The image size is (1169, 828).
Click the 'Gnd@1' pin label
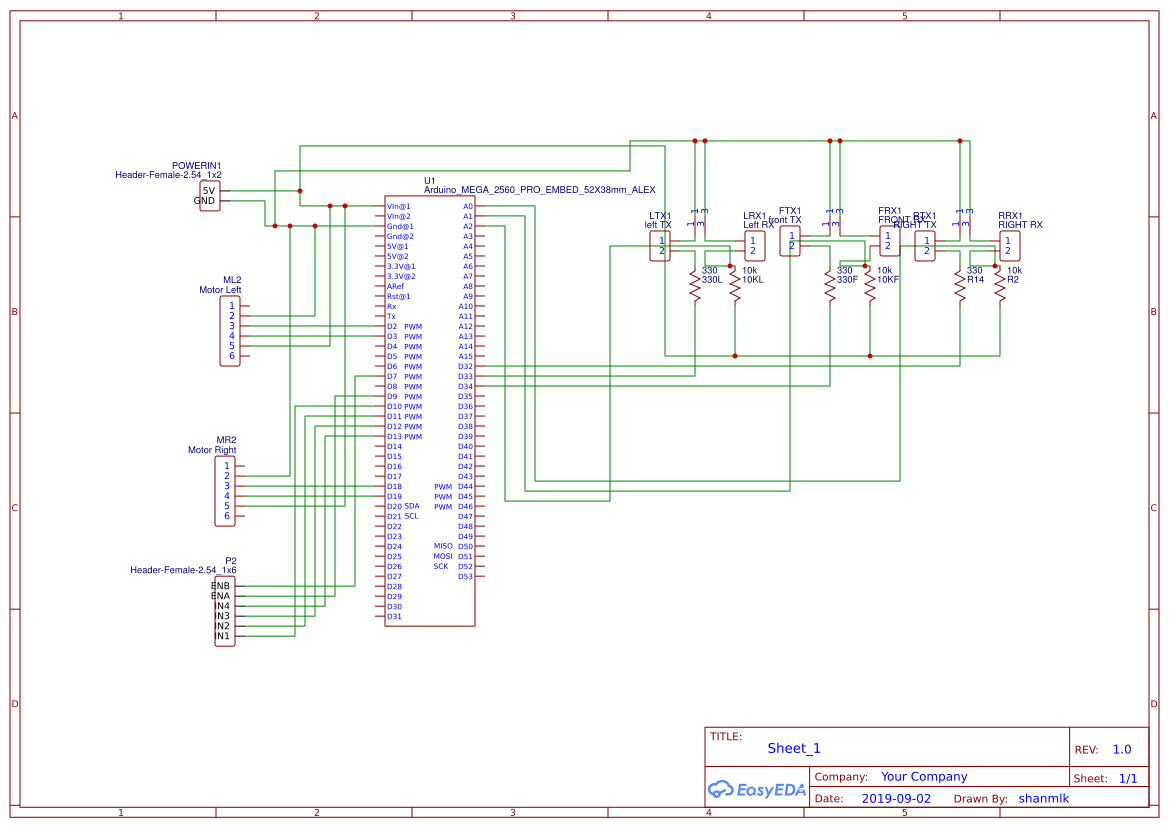[x=400, y=227]
